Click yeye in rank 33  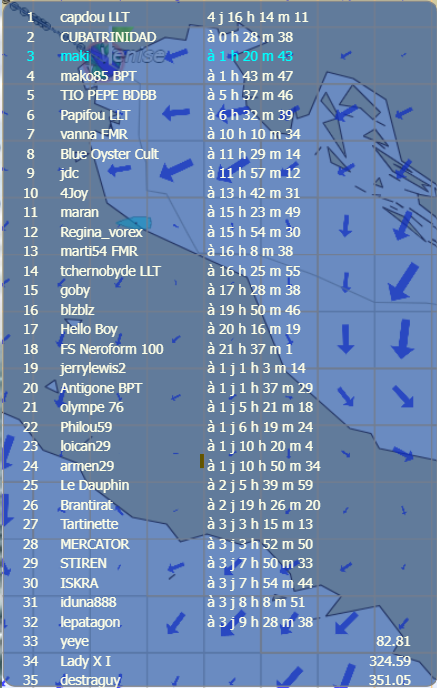(x=74, y=641)
